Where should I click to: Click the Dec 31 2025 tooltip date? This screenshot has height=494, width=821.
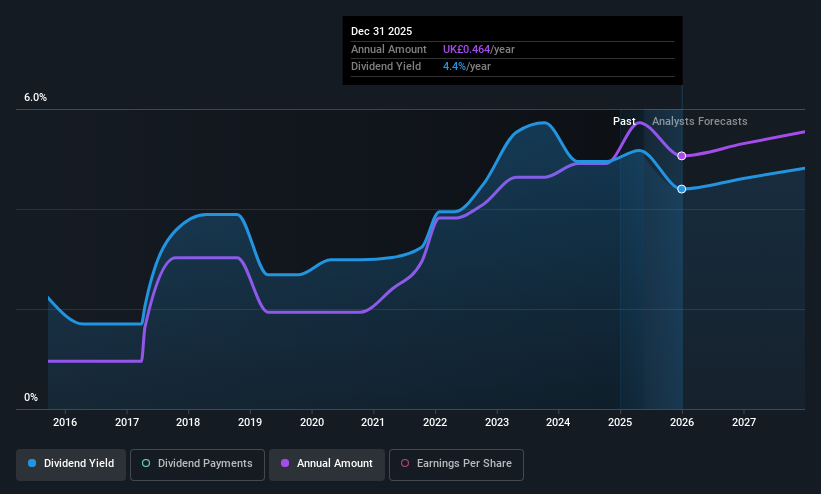pyautogui.click(x=381, y=31)
